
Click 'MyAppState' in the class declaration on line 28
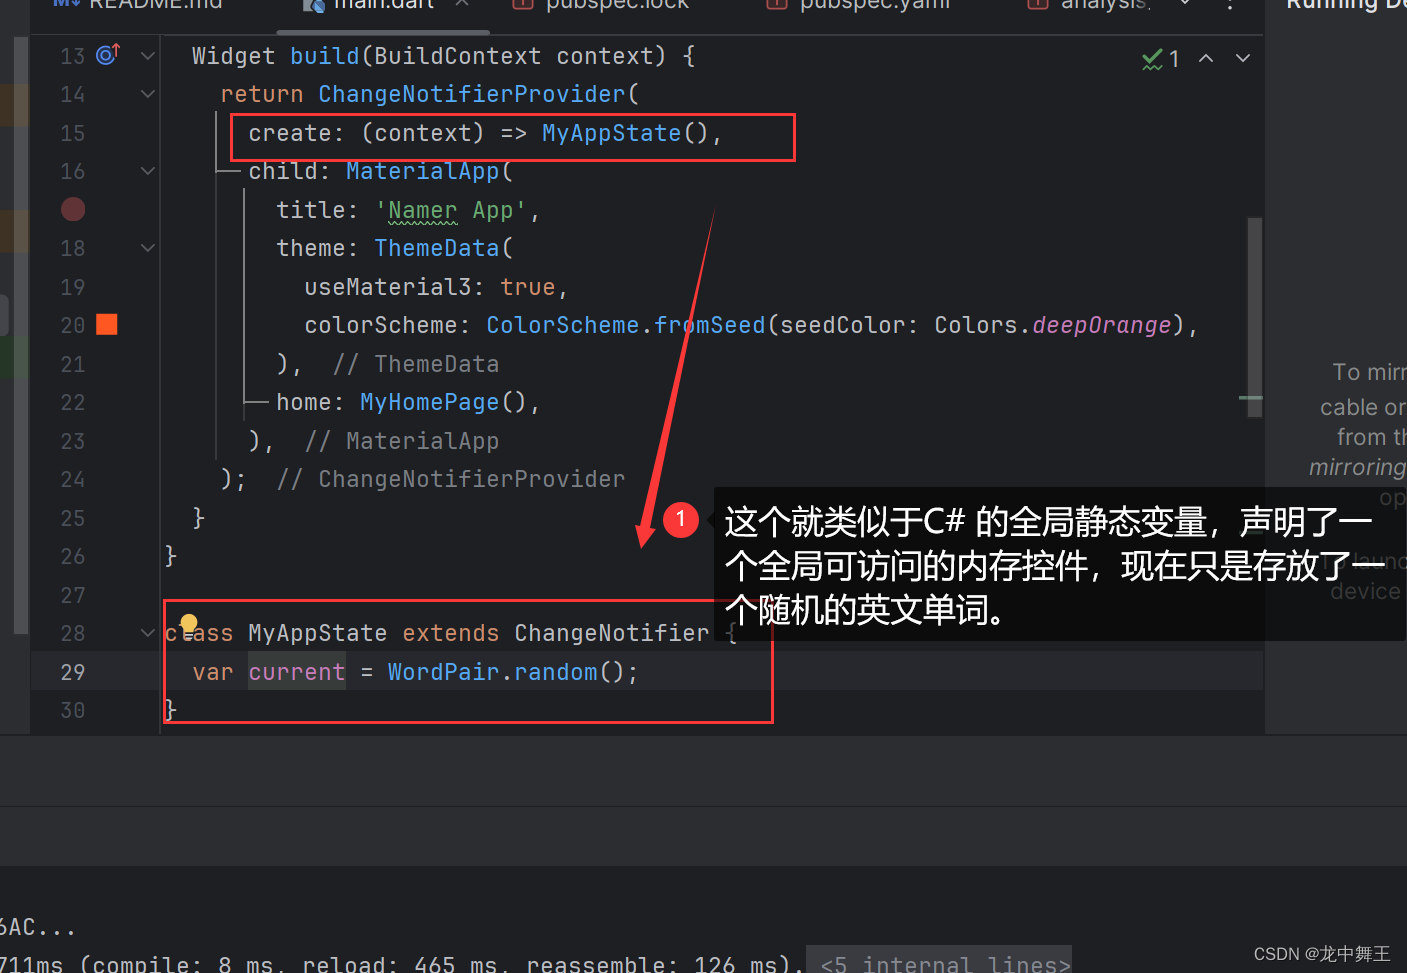coord(317,633)
